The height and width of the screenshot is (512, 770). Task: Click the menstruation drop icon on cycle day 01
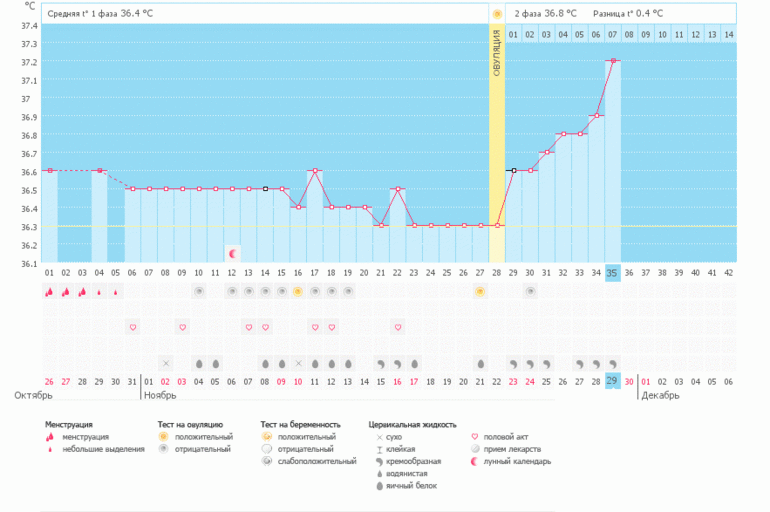[x=49, y=292]
